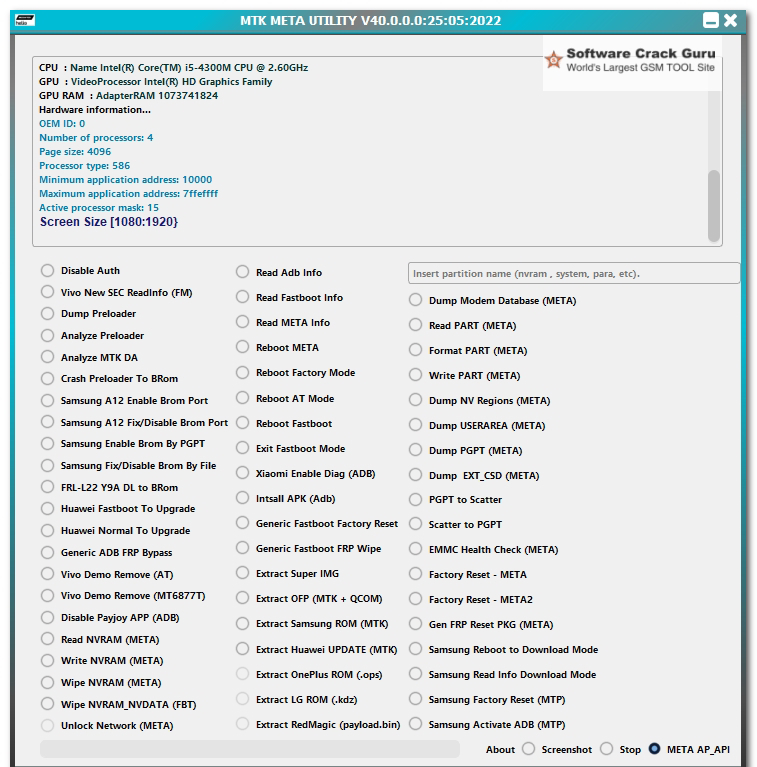Choose Reboot AT Mode option

pos(243,398)
